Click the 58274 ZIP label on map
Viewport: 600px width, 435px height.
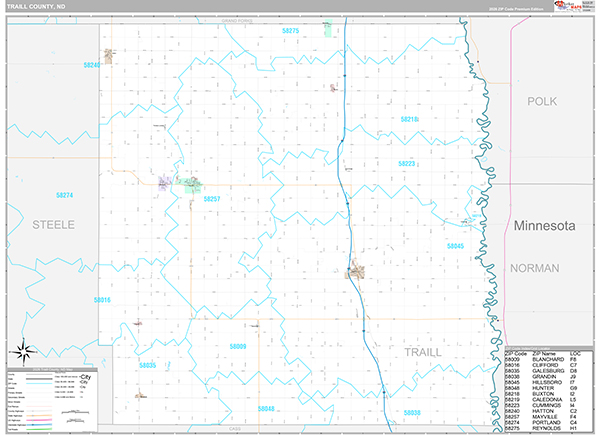click(x=64, y=195)
